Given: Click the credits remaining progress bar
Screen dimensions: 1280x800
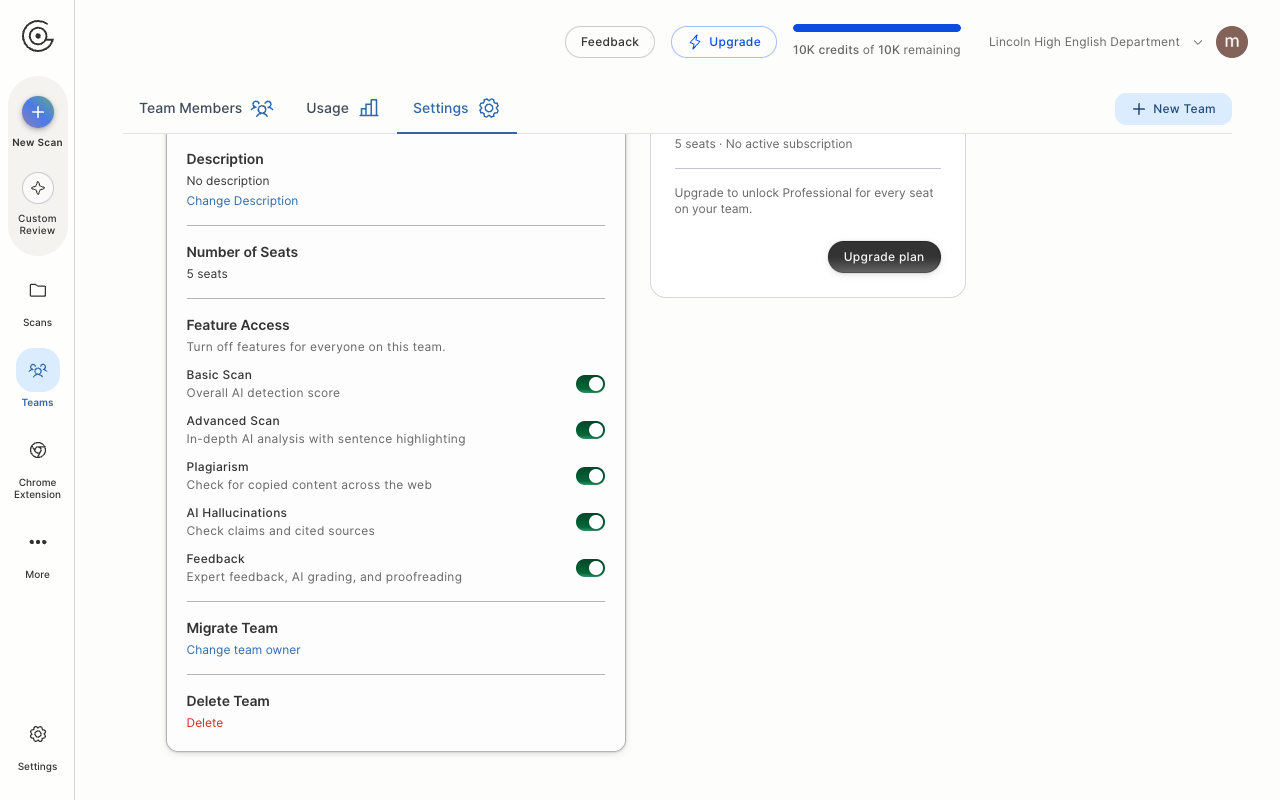Looking at the screenshot, I should click(x=877, y=28).
